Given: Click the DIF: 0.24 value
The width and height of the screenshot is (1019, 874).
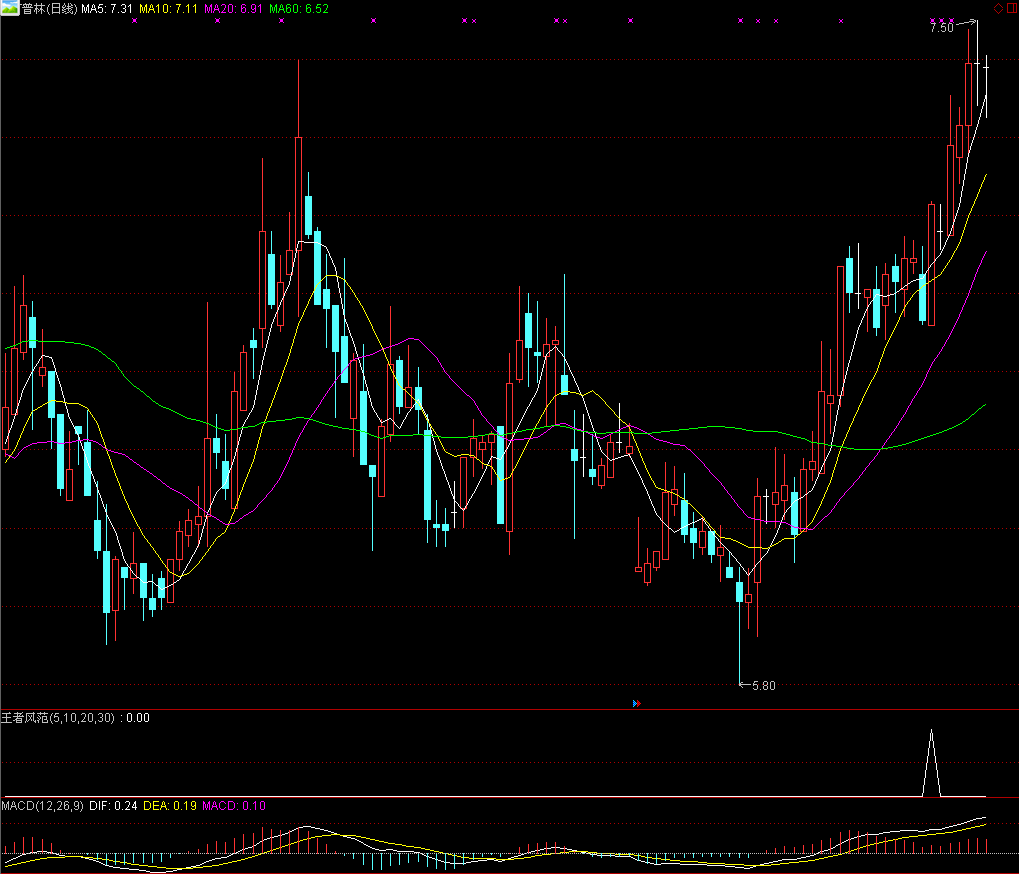Looking at the screenshot, I should [x=113, y=806].
